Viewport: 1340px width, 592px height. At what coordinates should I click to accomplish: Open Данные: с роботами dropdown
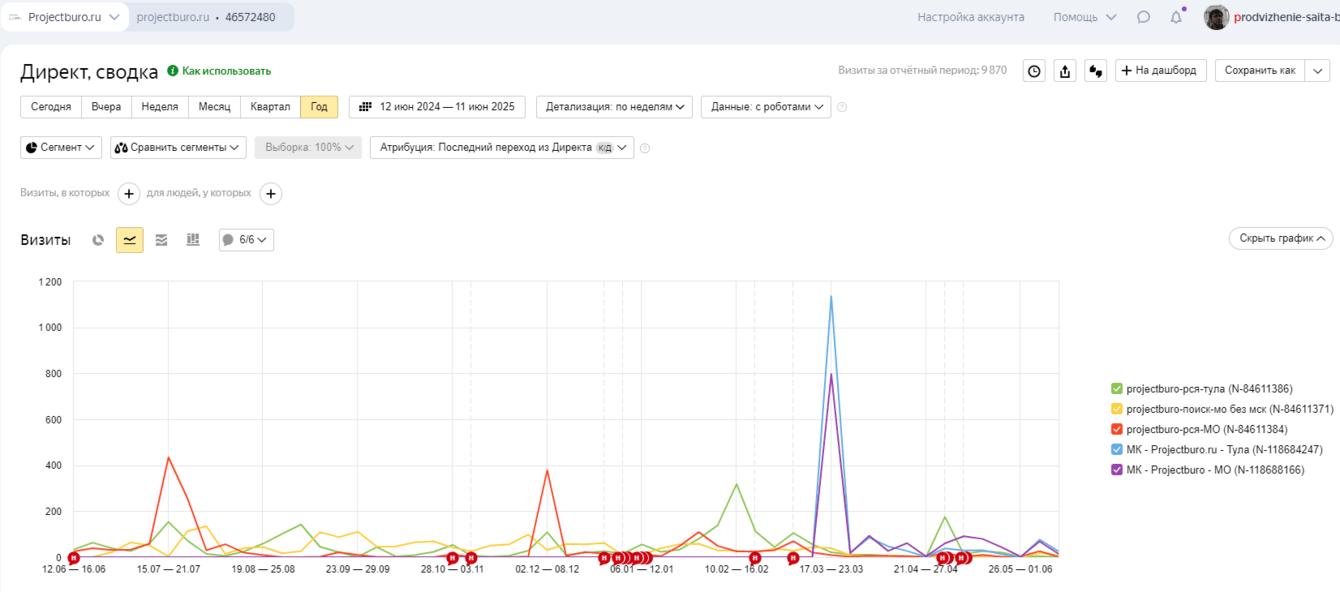point(766,107)
